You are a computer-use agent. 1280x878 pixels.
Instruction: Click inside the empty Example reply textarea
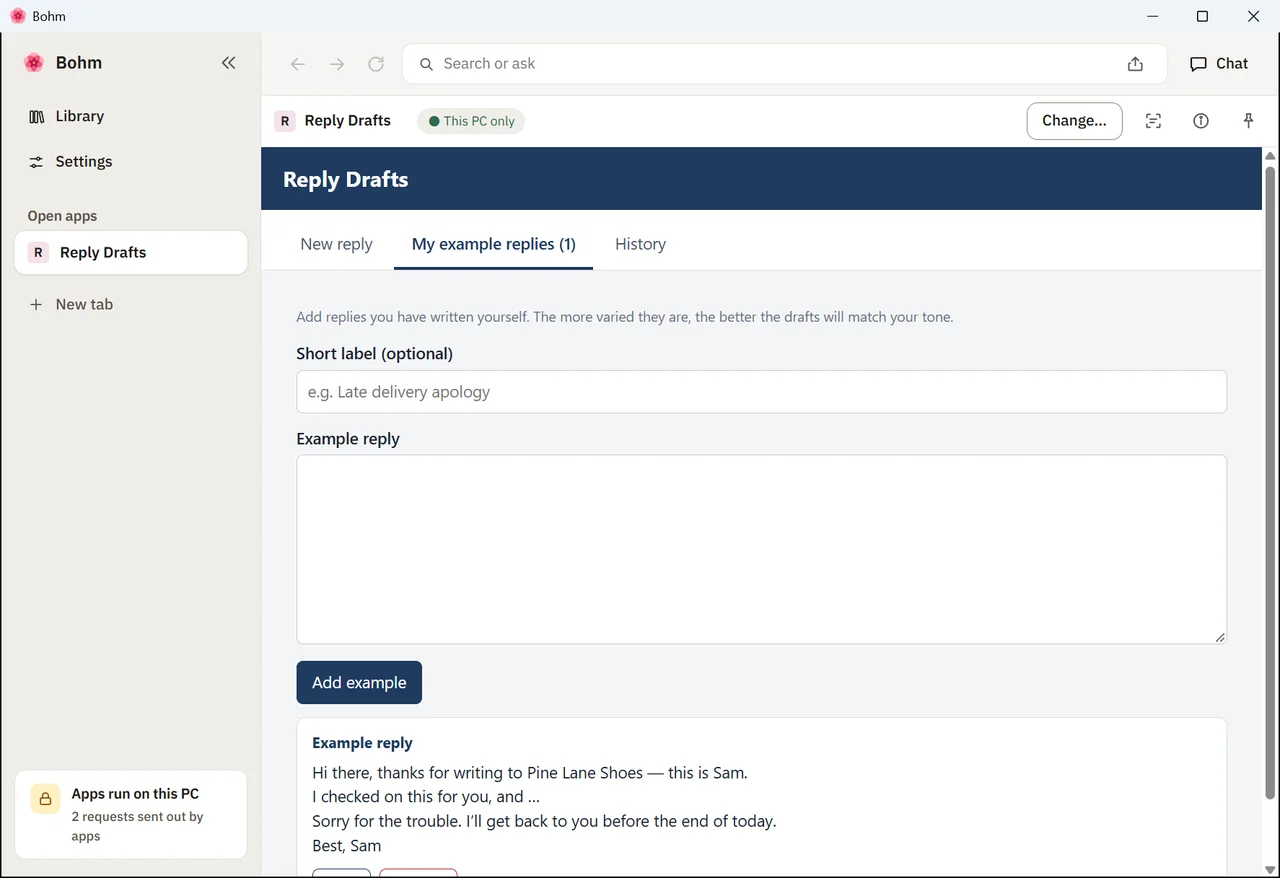[x=762, y=550]
